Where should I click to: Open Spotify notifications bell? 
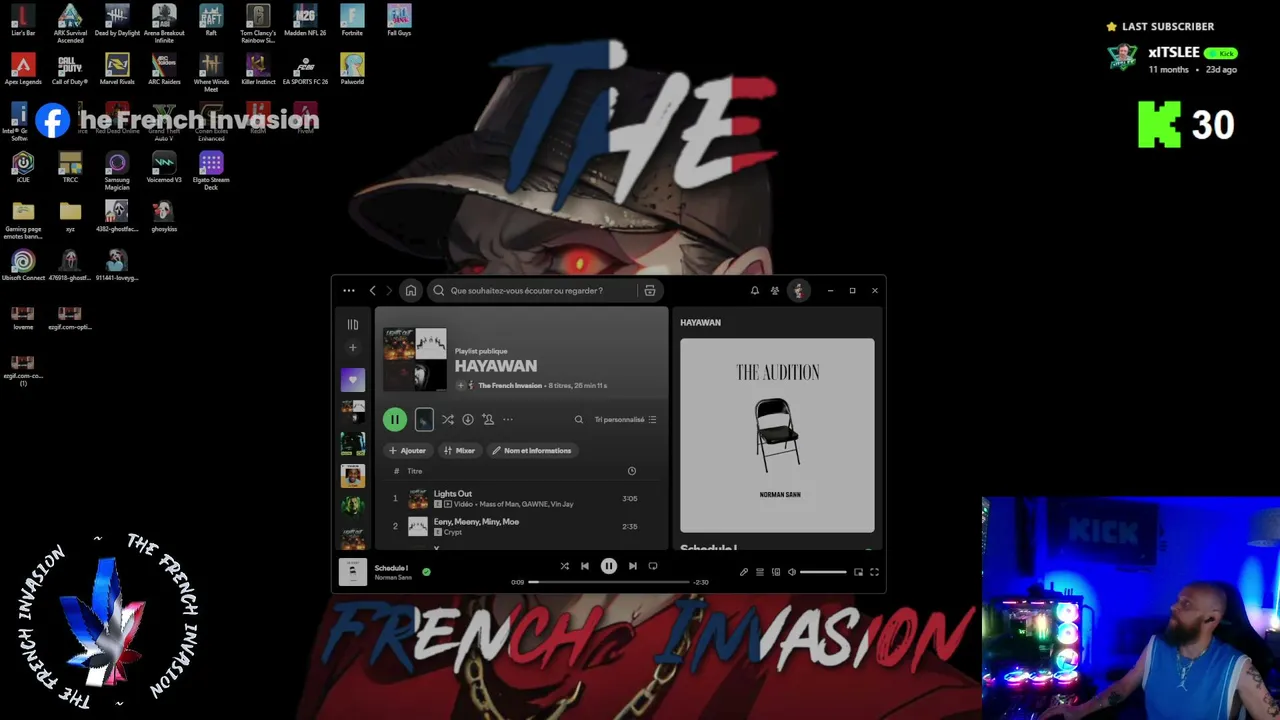click(x=755, y=291)
